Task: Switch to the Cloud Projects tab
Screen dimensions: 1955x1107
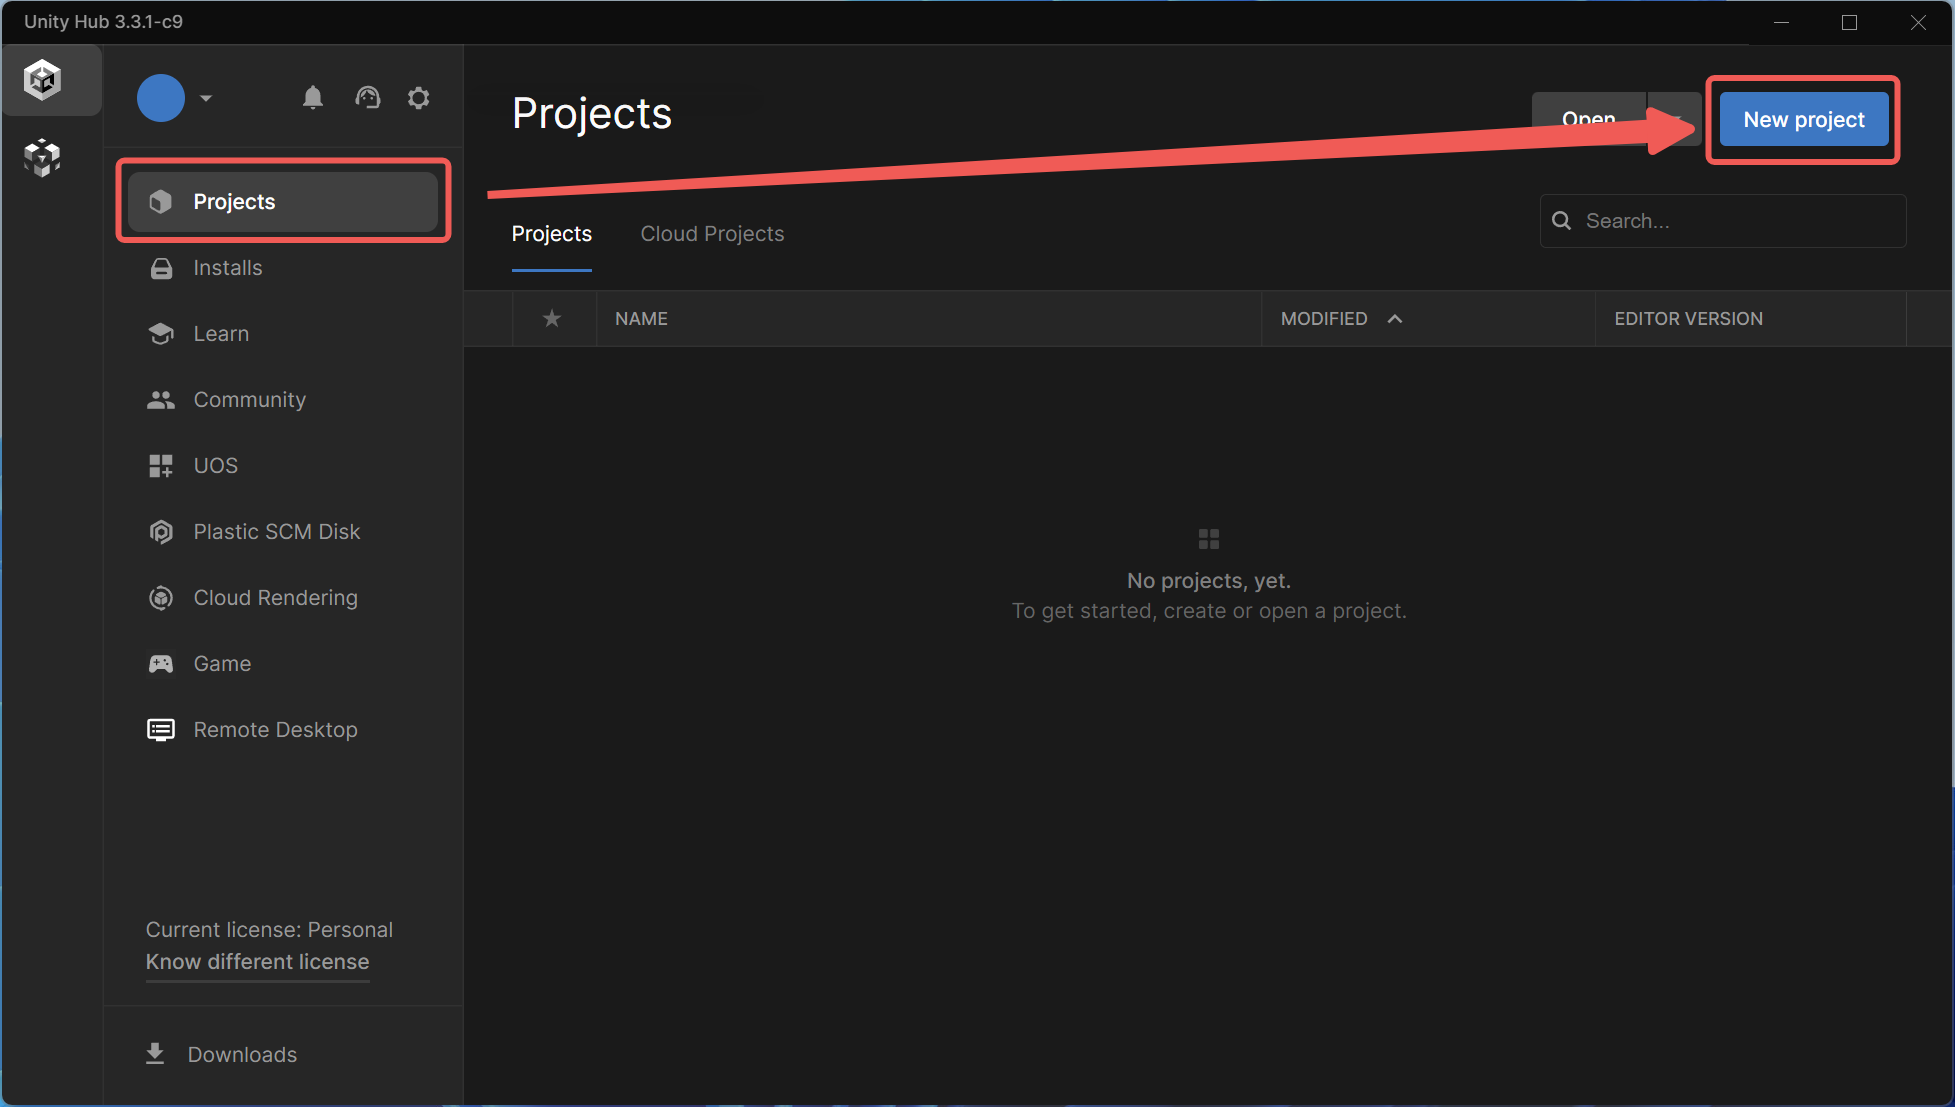Action: pos(712,234)
